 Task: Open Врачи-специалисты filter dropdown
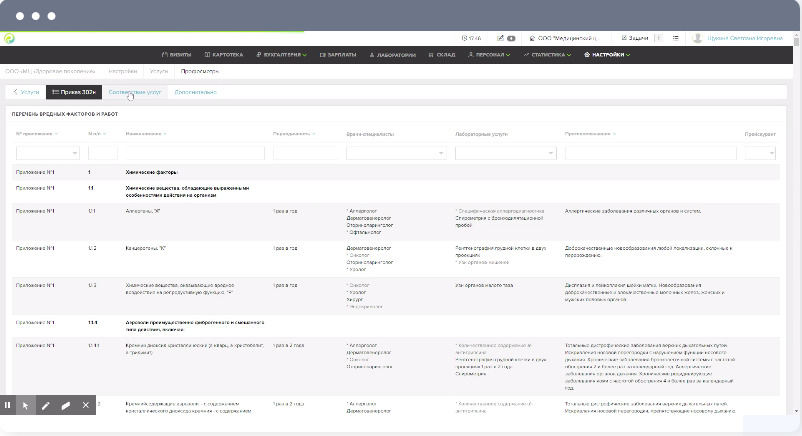[x=396, y=153]
